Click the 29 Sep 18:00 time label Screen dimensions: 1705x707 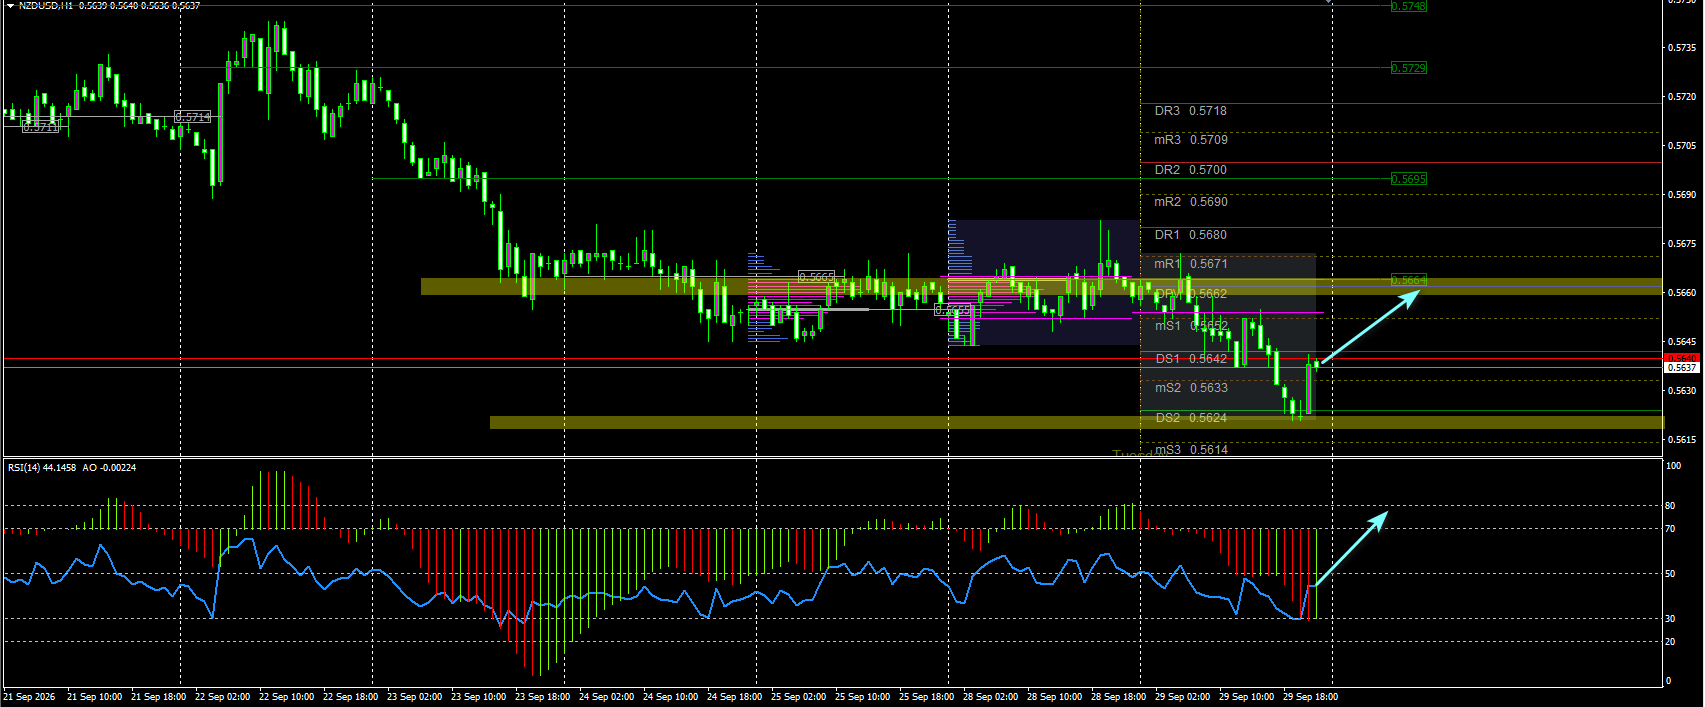coord(1311,697)
